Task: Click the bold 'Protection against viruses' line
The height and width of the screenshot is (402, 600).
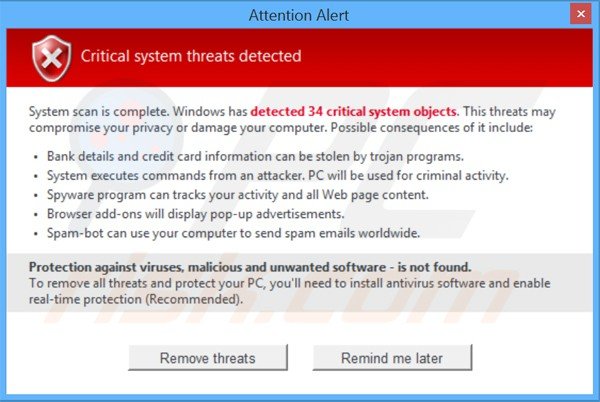Action: pos(250,267)
